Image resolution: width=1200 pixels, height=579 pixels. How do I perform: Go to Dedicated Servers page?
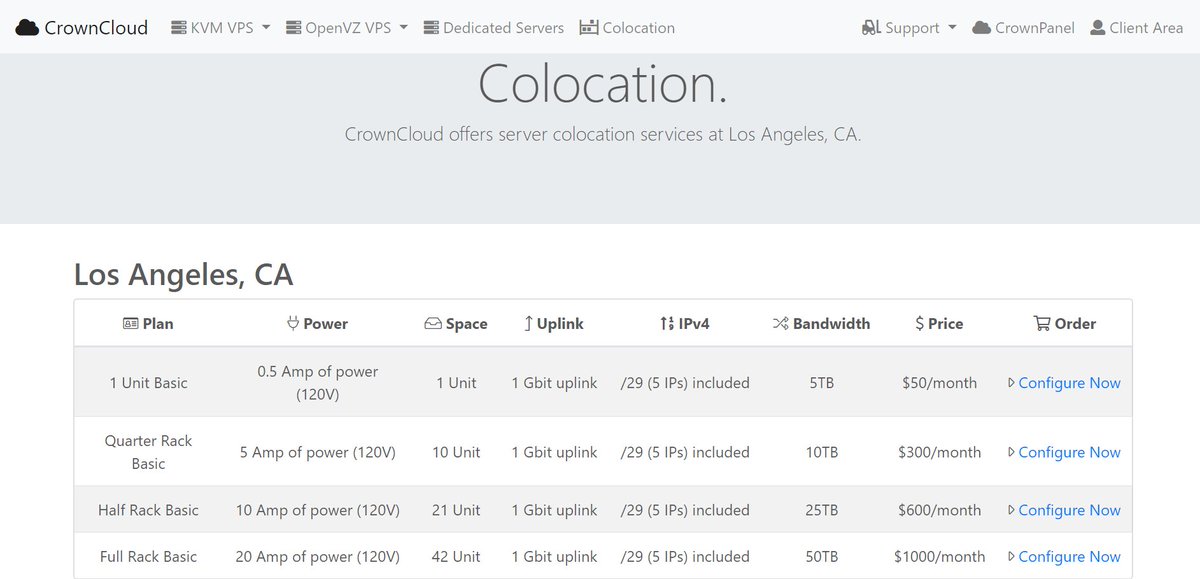493,28
